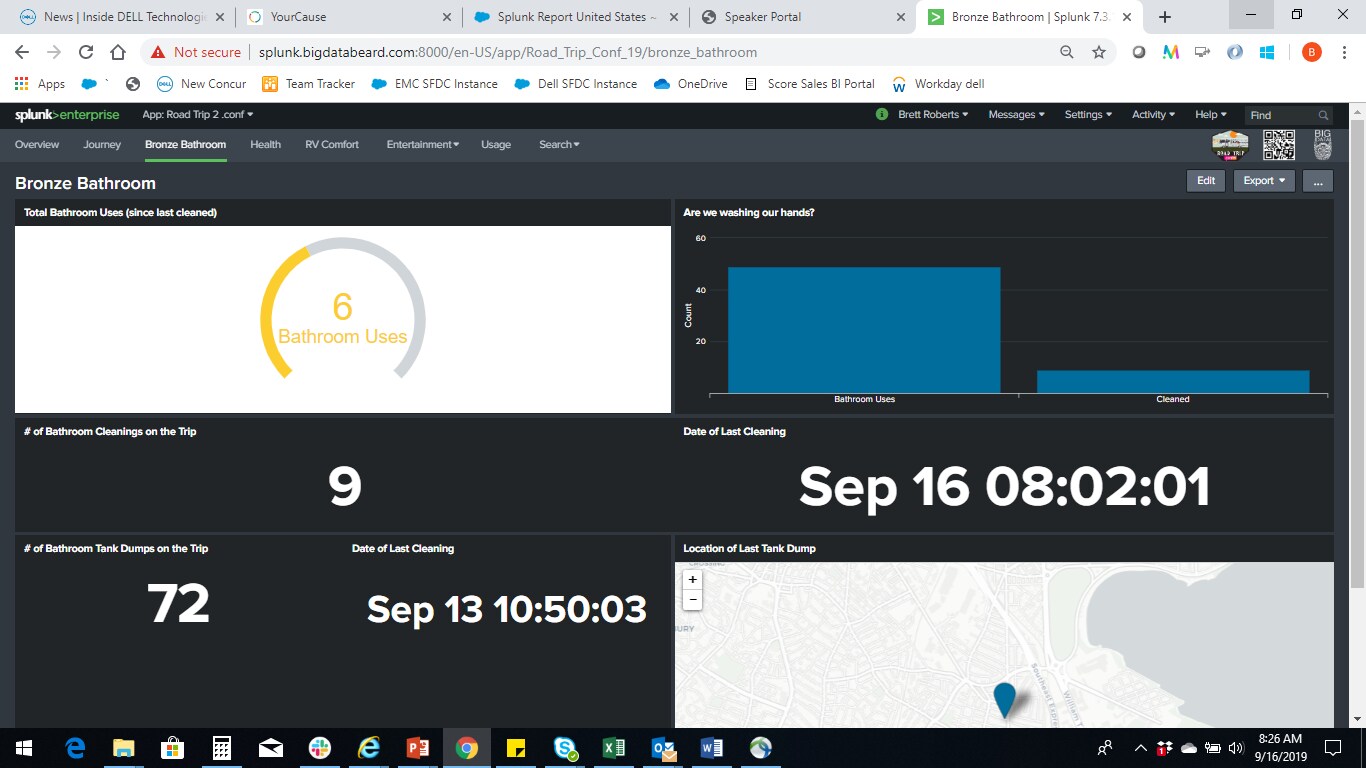The height and width of the screenshot is (768, 1366).
Task: Open the EMC SFDC Instance bookmark
Action: [434, 84]
